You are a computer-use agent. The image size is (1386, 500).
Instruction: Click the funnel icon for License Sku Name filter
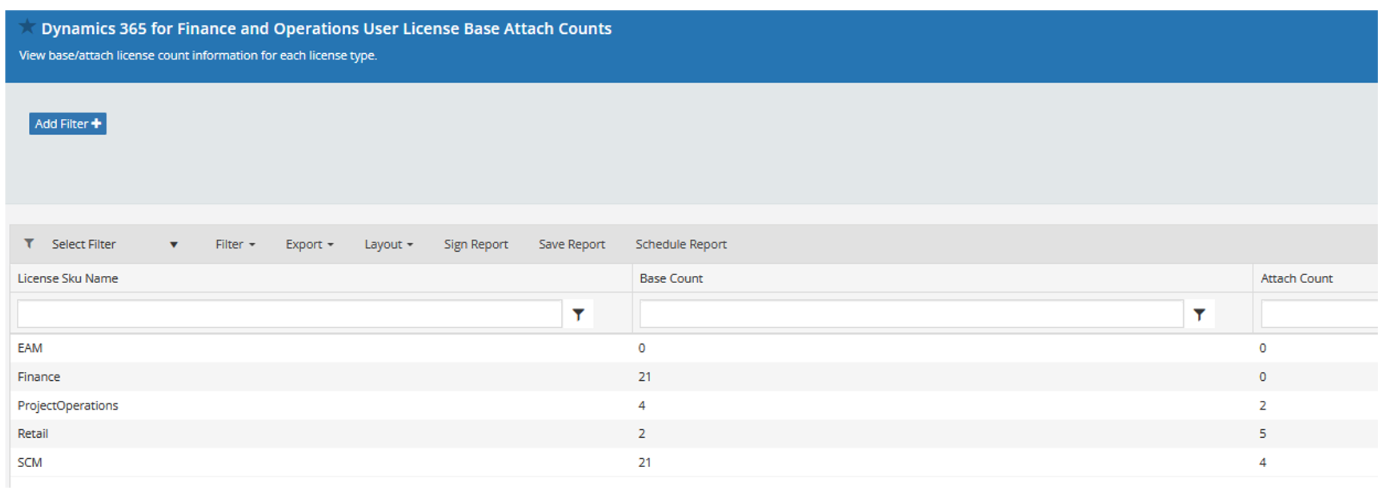pos(578,314)
